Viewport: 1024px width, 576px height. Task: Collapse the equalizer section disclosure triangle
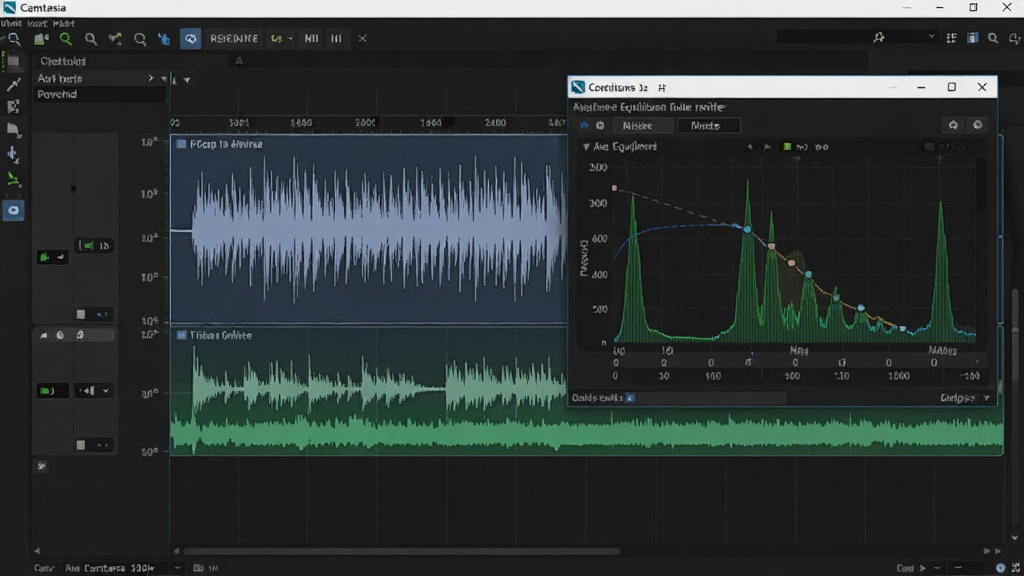pos(586,147)
